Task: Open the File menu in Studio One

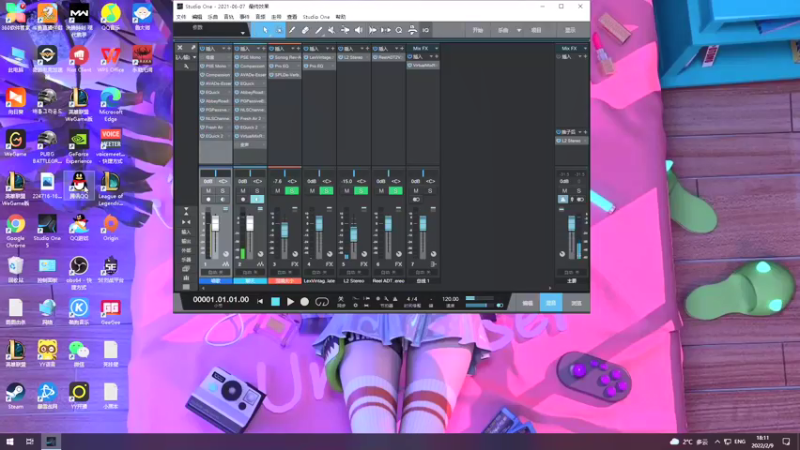Action: (182, 17)
